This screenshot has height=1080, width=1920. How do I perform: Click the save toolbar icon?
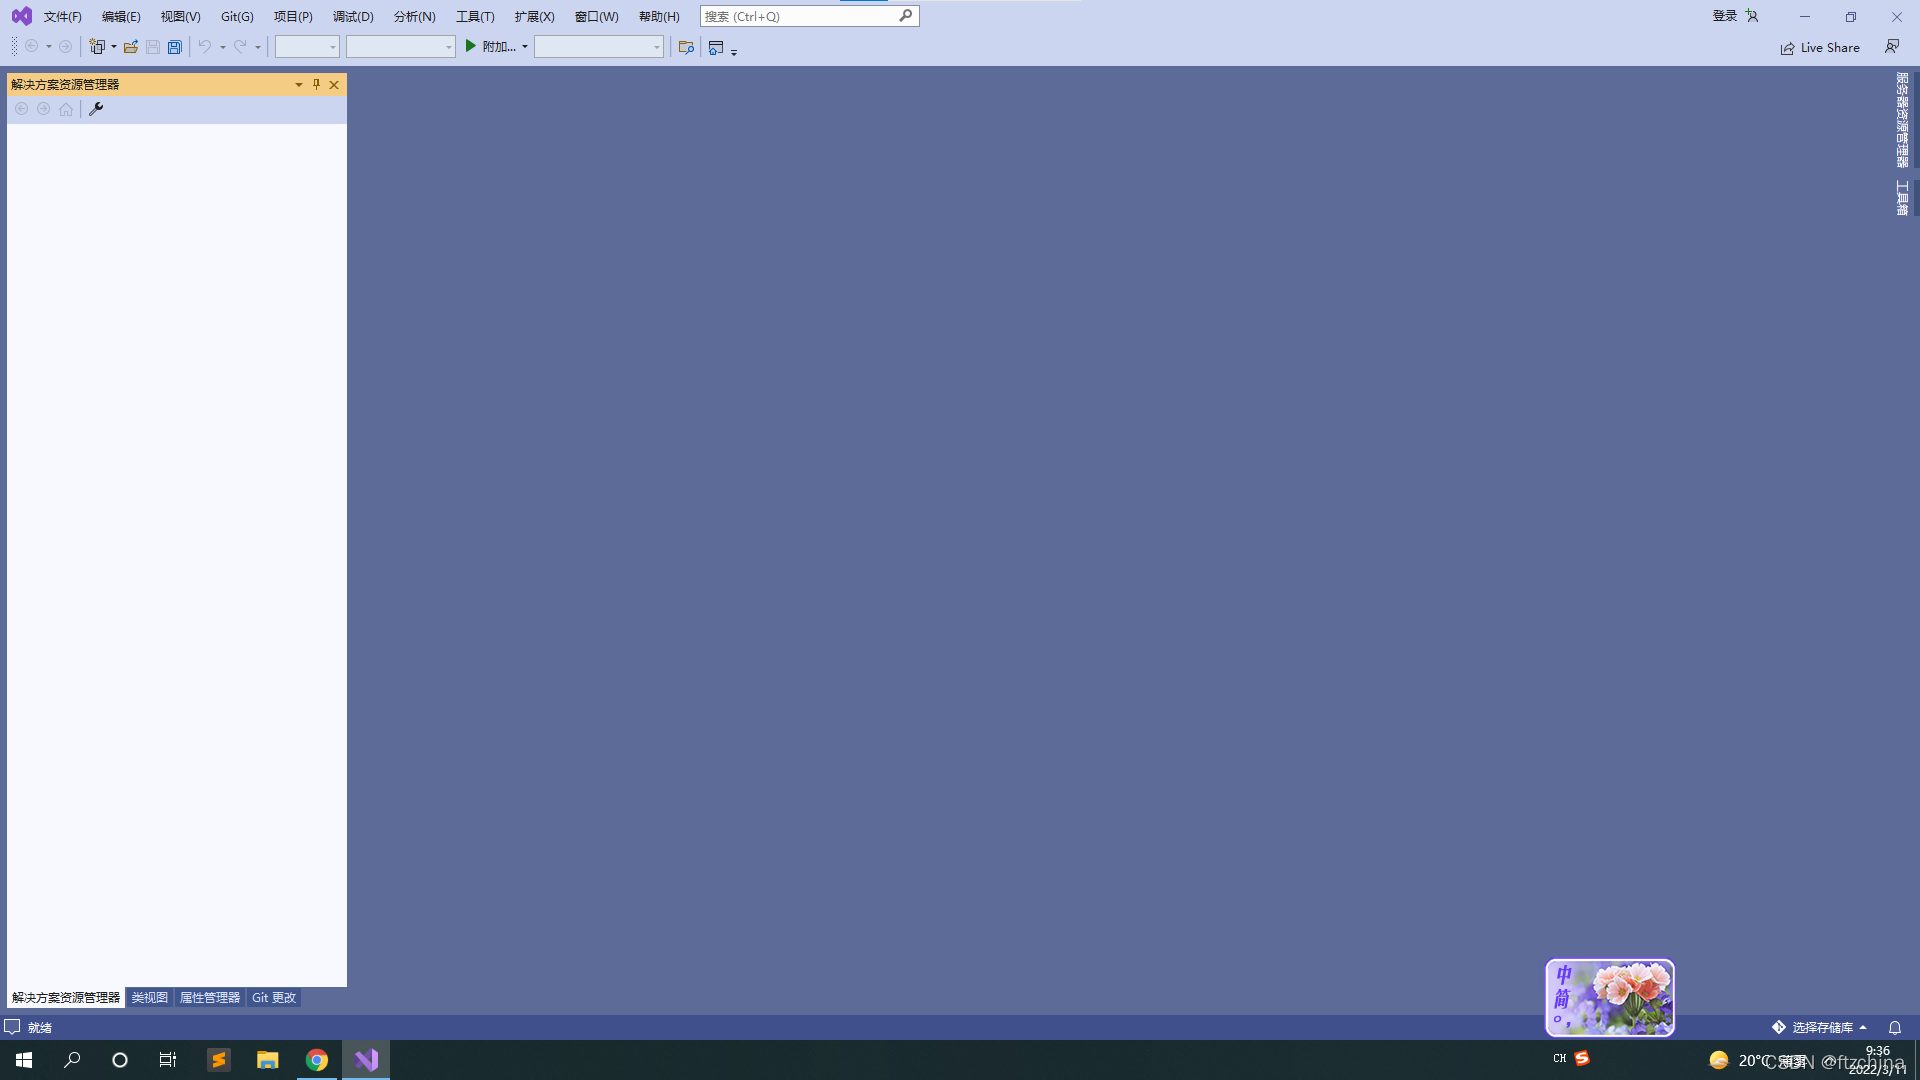pyautogui.click(x=152, y=46)
